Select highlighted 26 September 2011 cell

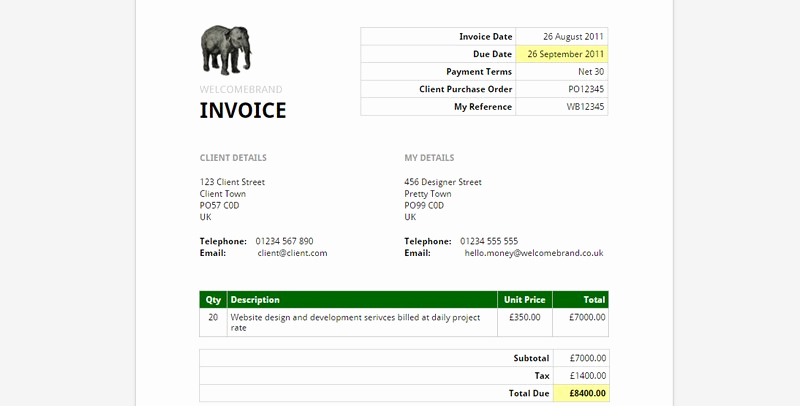pyautogui.click(x=562, y=54)
